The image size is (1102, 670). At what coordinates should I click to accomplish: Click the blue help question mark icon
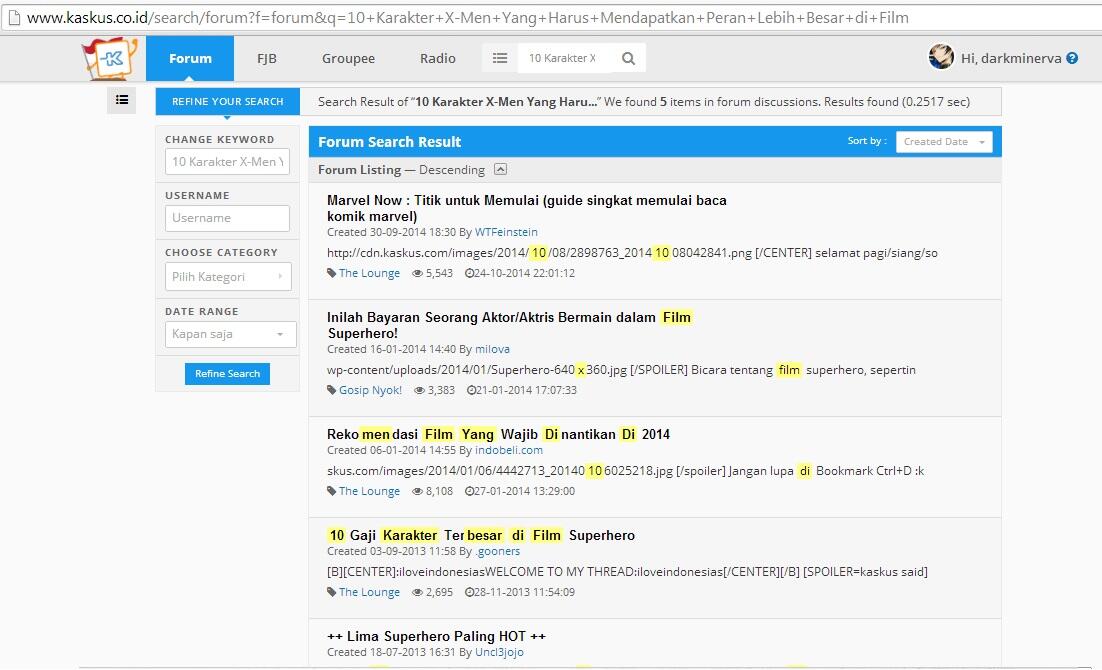pos(1072,58)
